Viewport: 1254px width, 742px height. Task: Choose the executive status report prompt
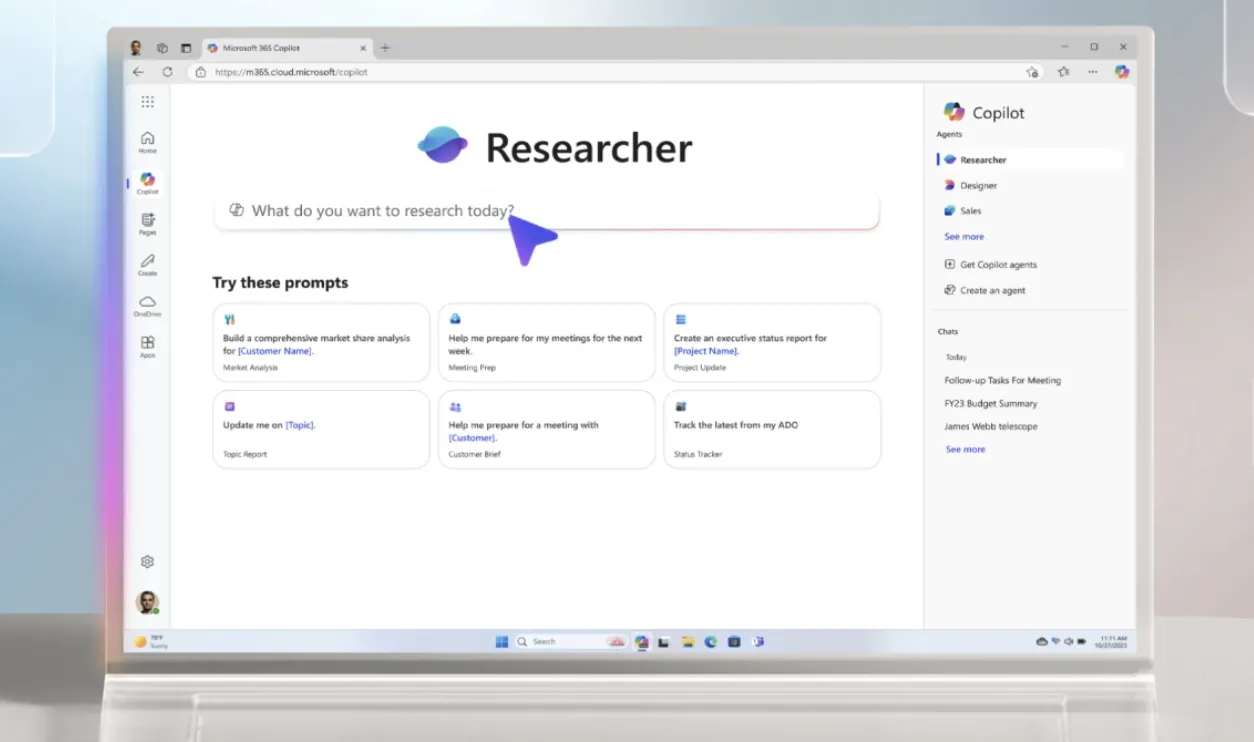pos(772,343)
